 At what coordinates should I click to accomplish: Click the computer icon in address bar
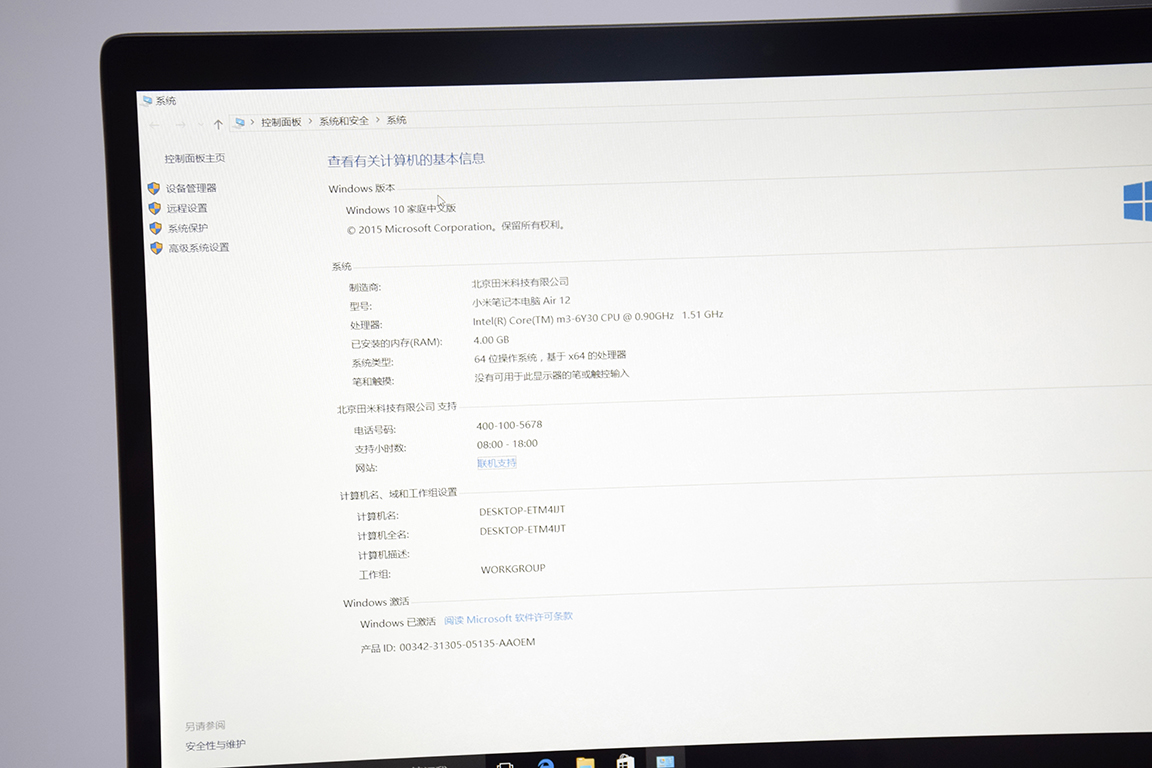239,122
